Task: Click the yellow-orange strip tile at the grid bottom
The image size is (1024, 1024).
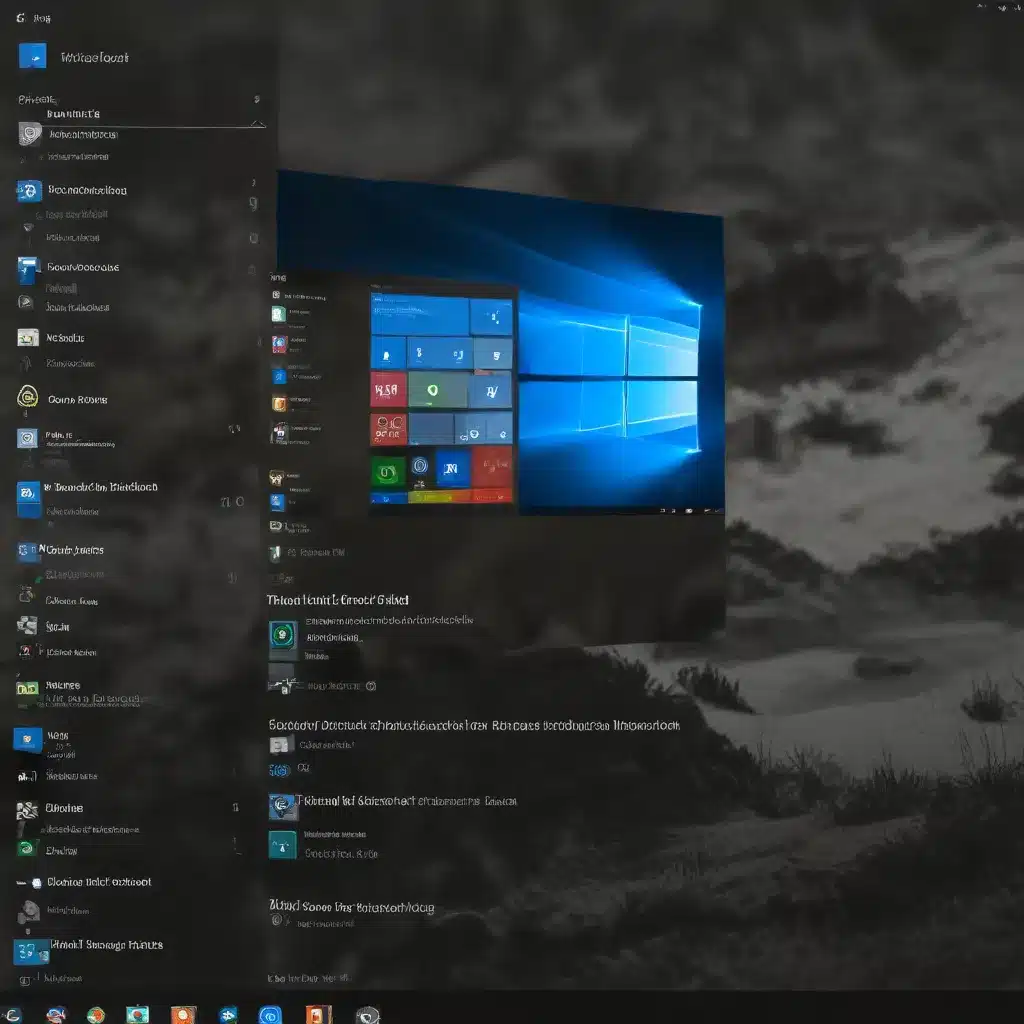Action: tap(440, 498)
